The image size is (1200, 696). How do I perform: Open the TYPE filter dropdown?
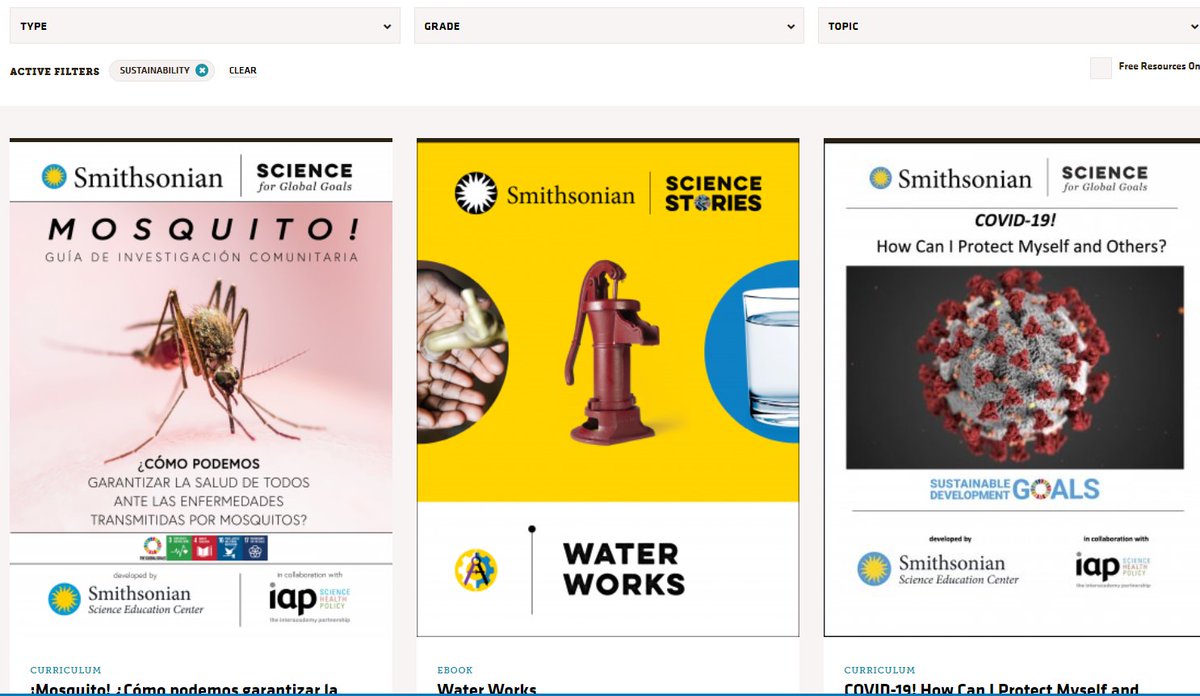(205, 26)
